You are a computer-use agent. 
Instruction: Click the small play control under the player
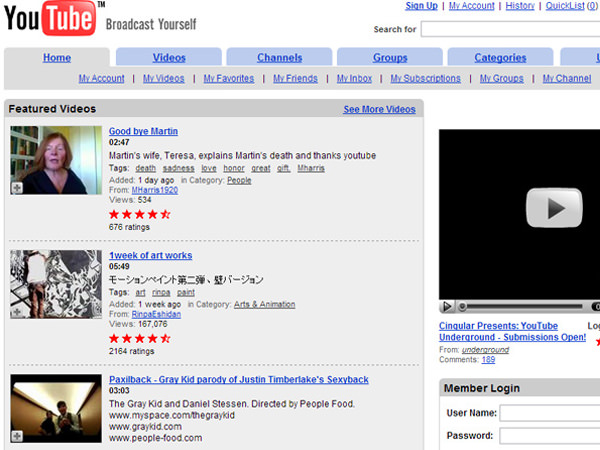(x=447, y=307)
